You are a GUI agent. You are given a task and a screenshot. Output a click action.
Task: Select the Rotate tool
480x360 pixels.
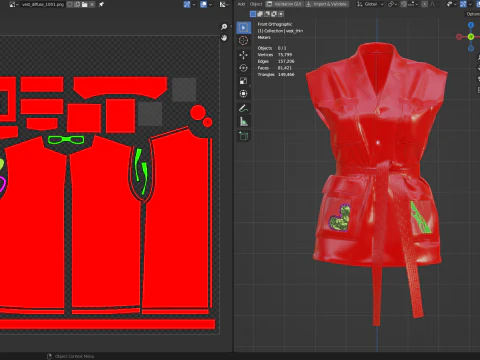coord(244,68)
